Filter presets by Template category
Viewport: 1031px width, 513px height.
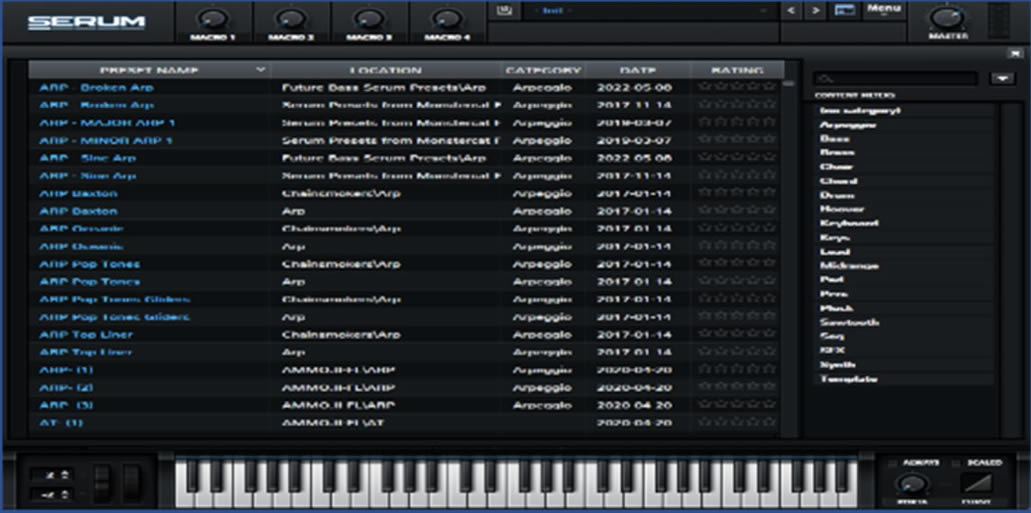tap(903, 379)
